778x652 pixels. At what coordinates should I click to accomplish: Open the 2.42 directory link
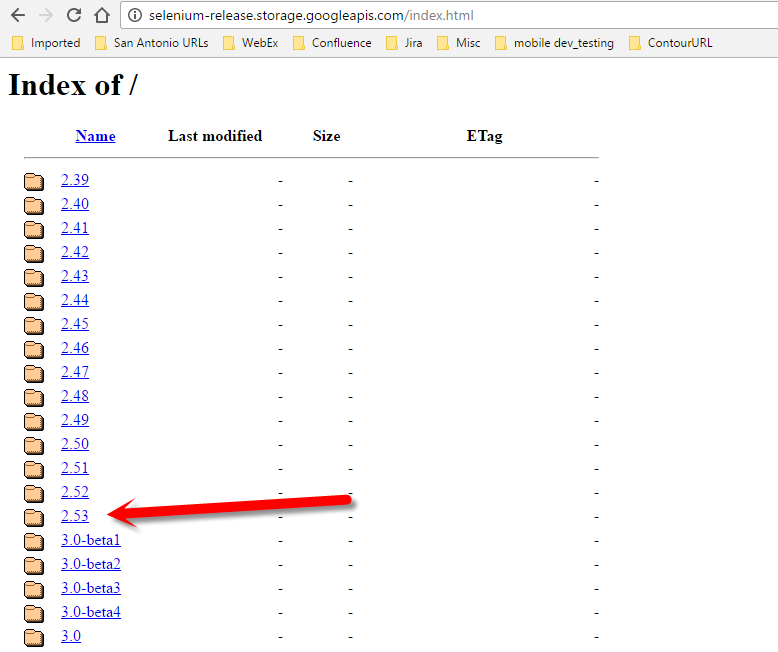(75, 252)
